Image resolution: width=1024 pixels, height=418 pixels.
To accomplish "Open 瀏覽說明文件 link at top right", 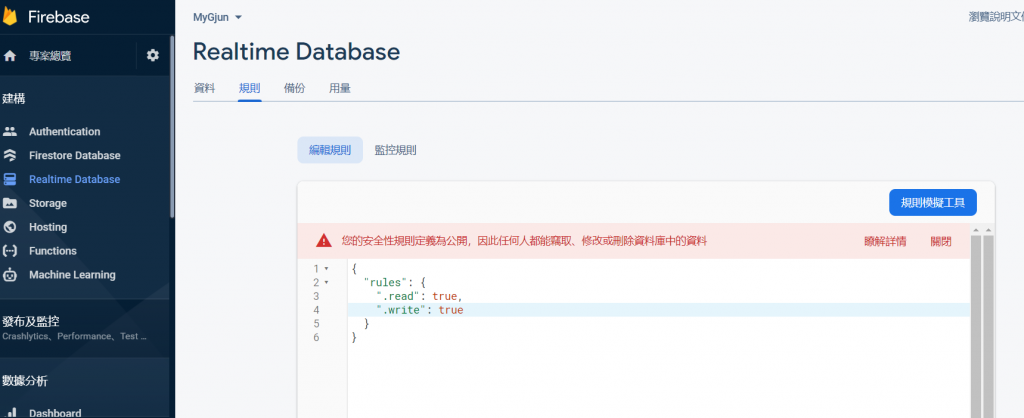I will pyautogui.click(x=996, y=18).
